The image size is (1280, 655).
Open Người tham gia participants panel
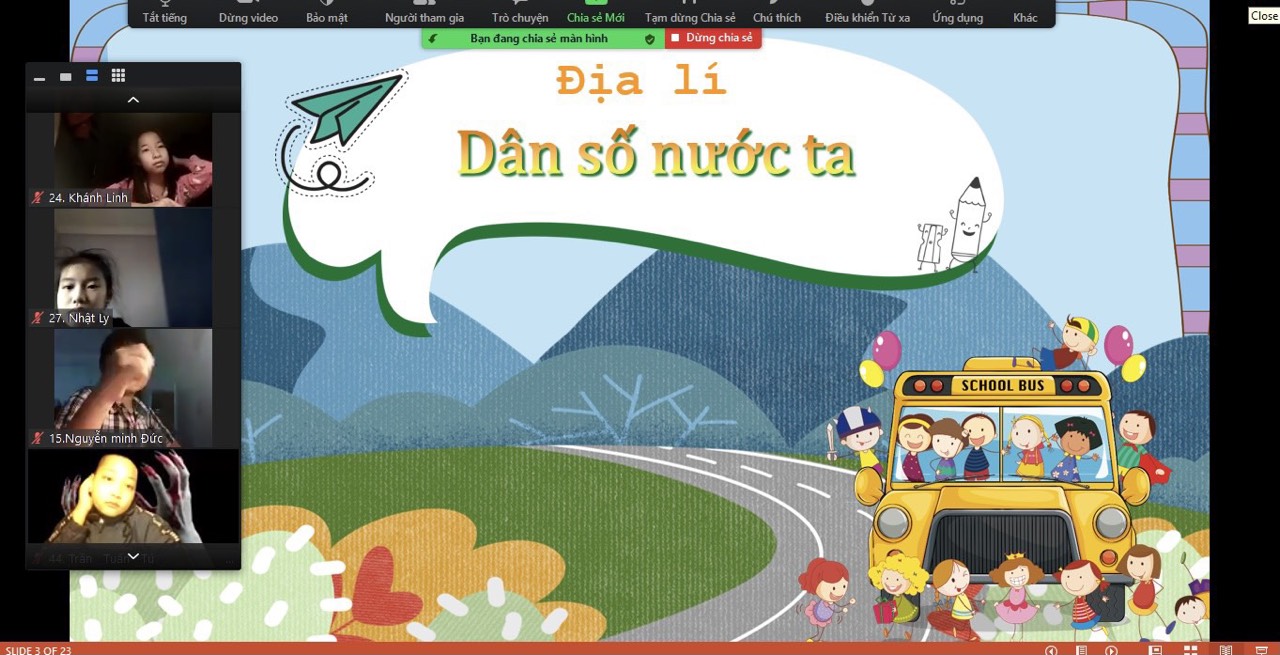(x=424, y=13)
